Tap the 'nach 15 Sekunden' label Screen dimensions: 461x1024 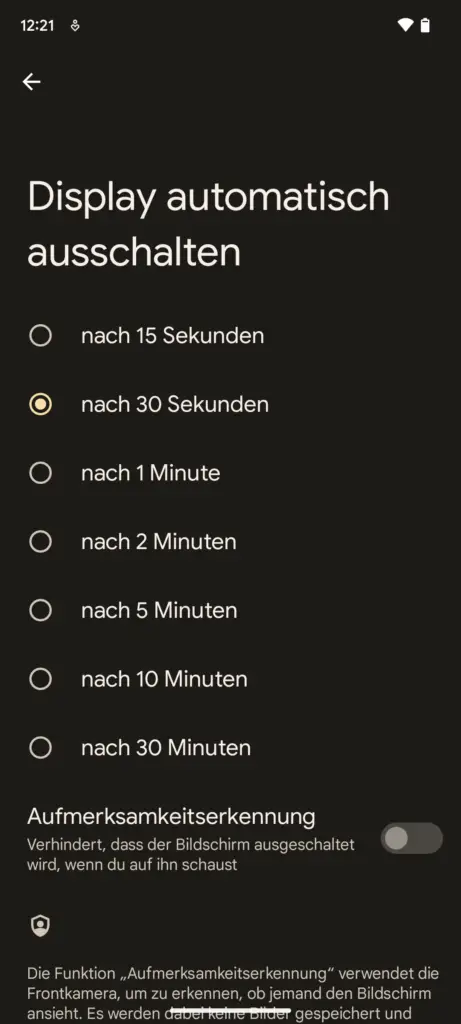(x=172, y=336)
